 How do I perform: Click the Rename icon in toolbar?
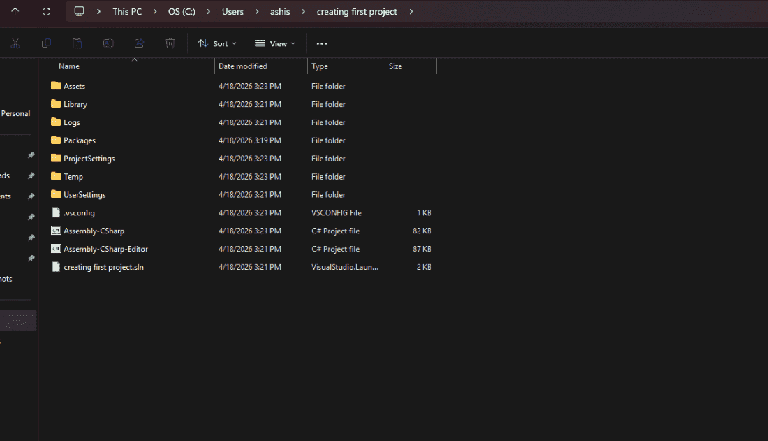[x=108, y=44]
